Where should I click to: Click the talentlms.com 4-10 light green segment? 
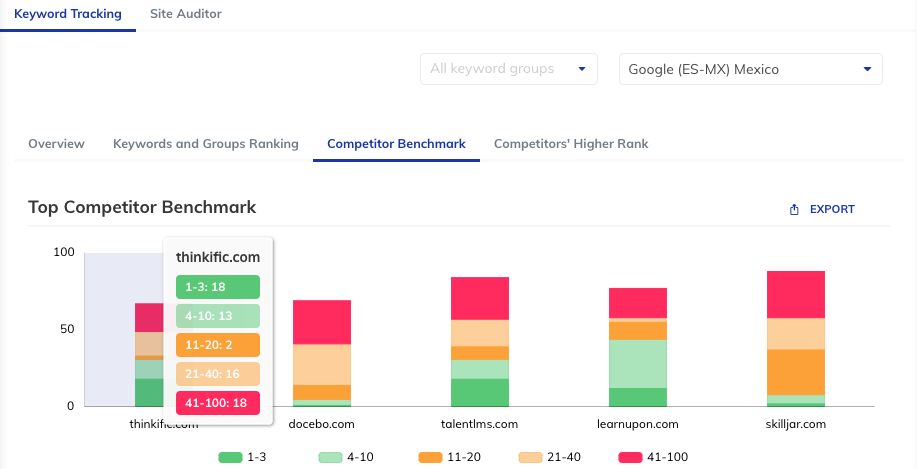480,370
